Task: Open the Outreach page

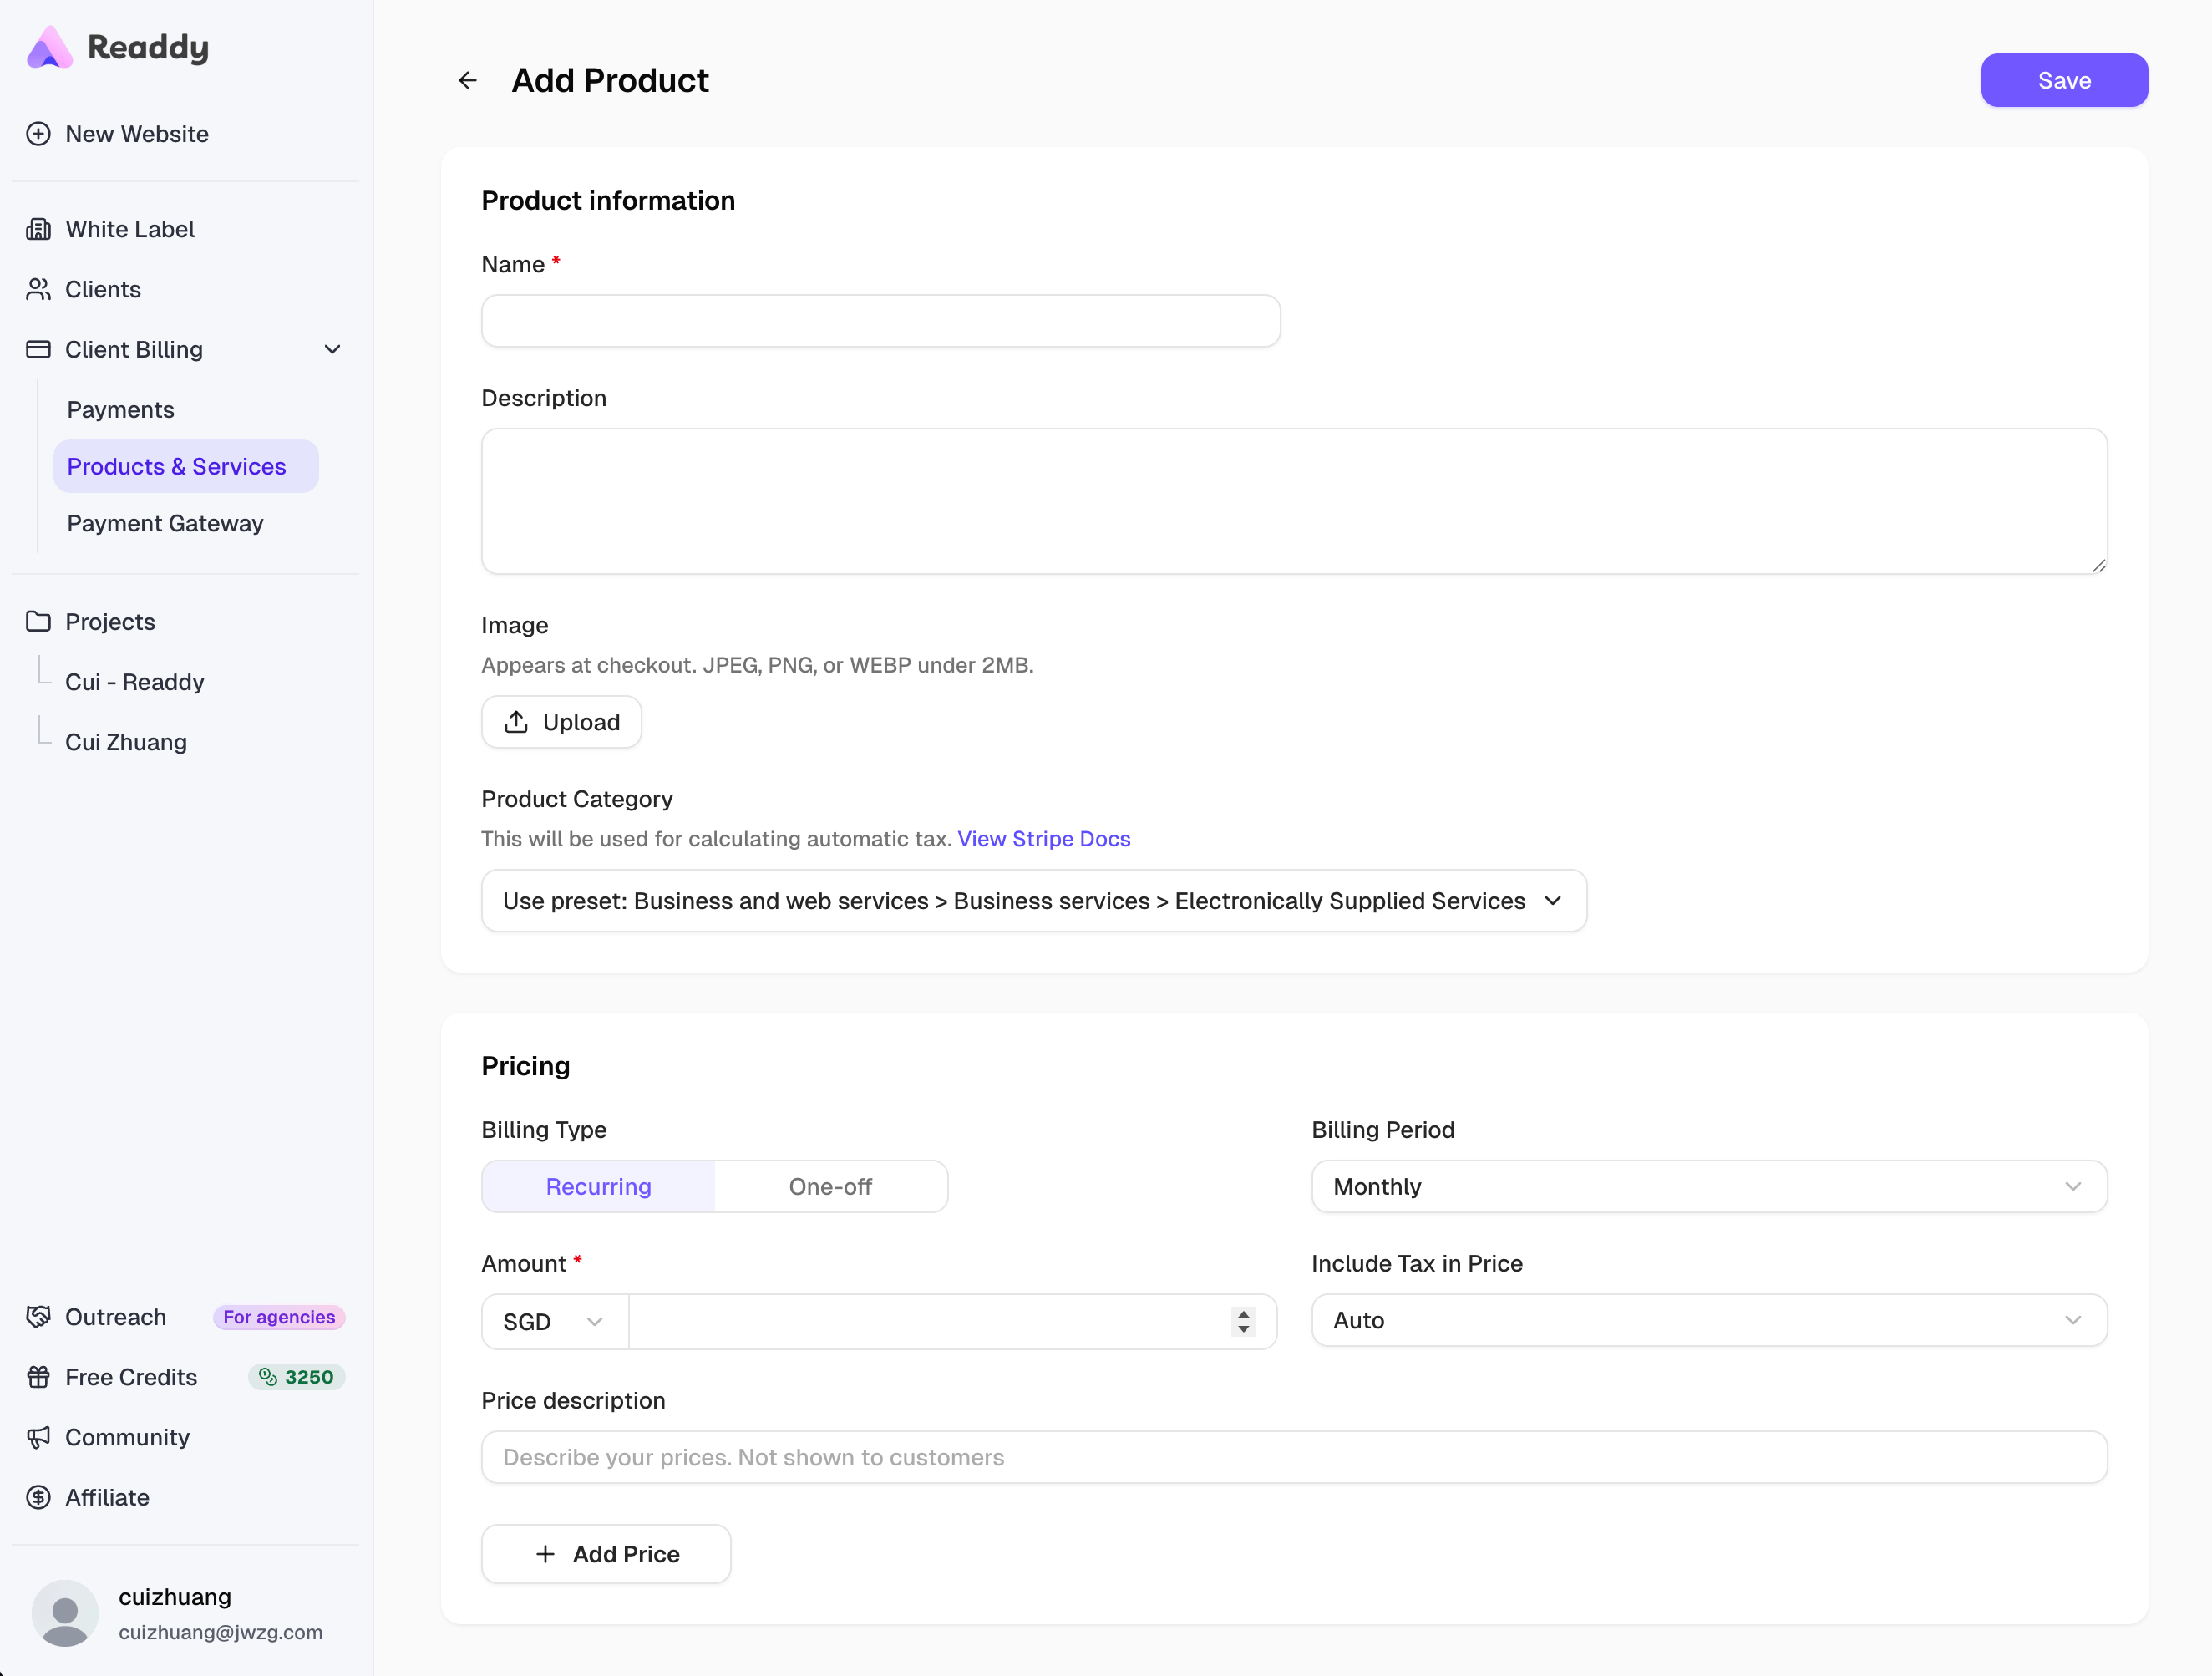Action: [x=116, y=1316]
